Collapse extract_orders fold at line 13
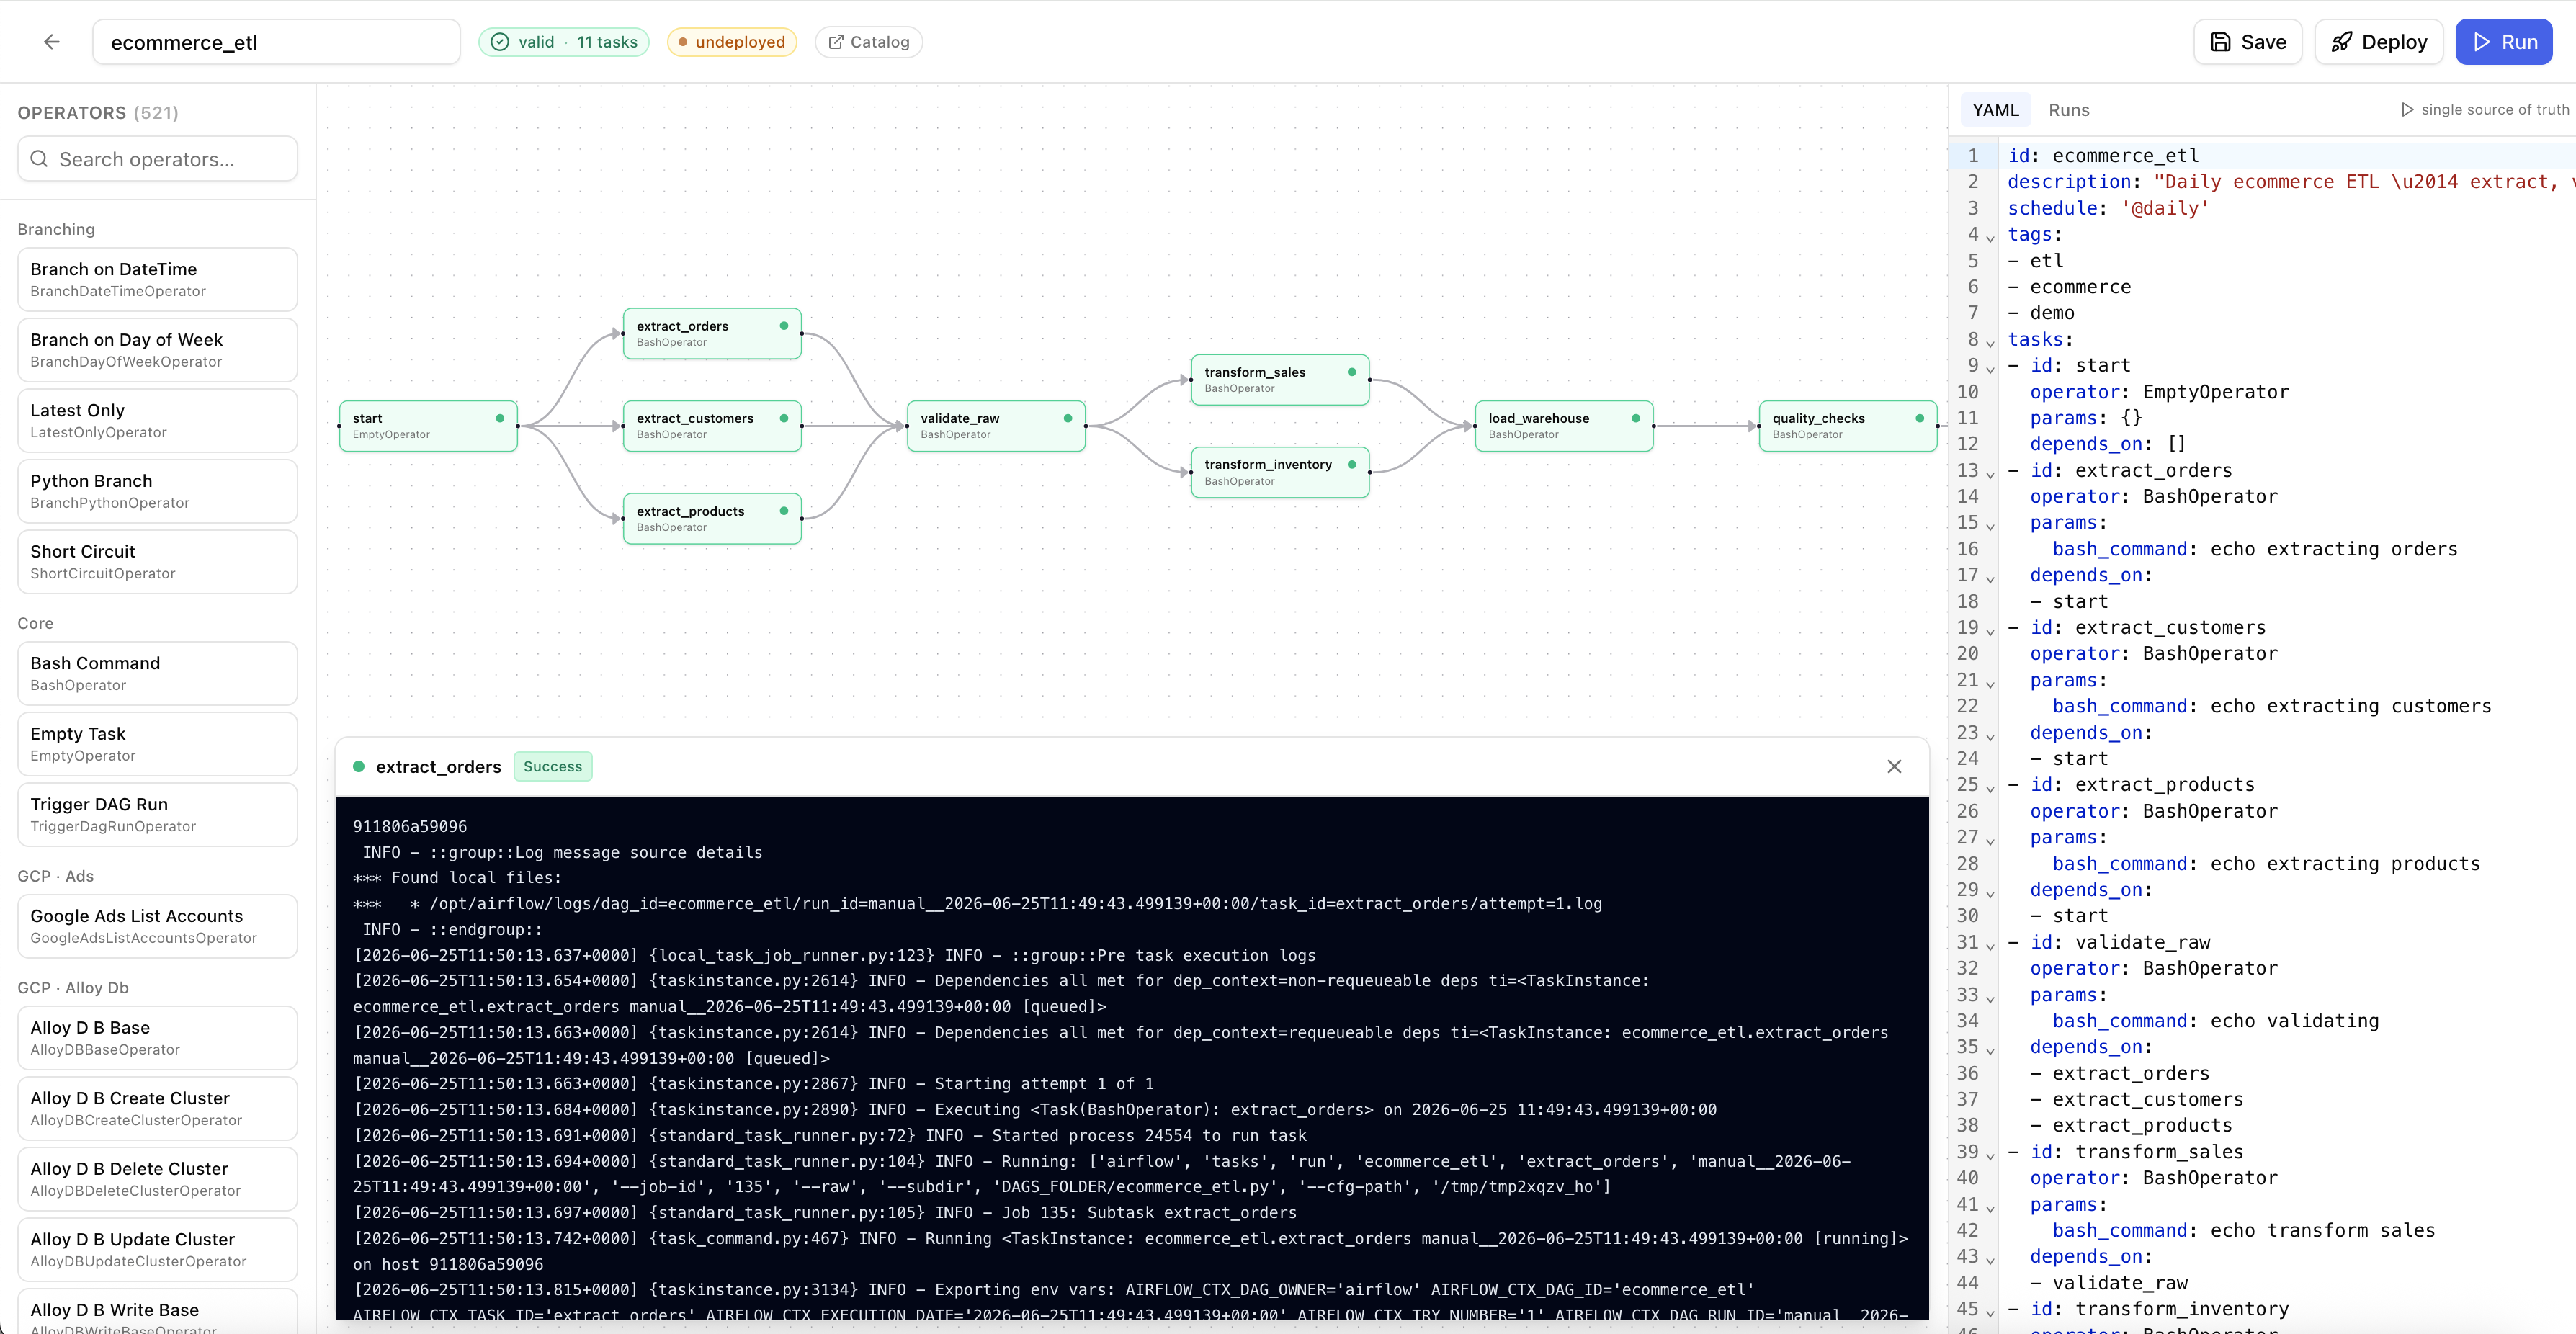 (x=1990, y=473)
